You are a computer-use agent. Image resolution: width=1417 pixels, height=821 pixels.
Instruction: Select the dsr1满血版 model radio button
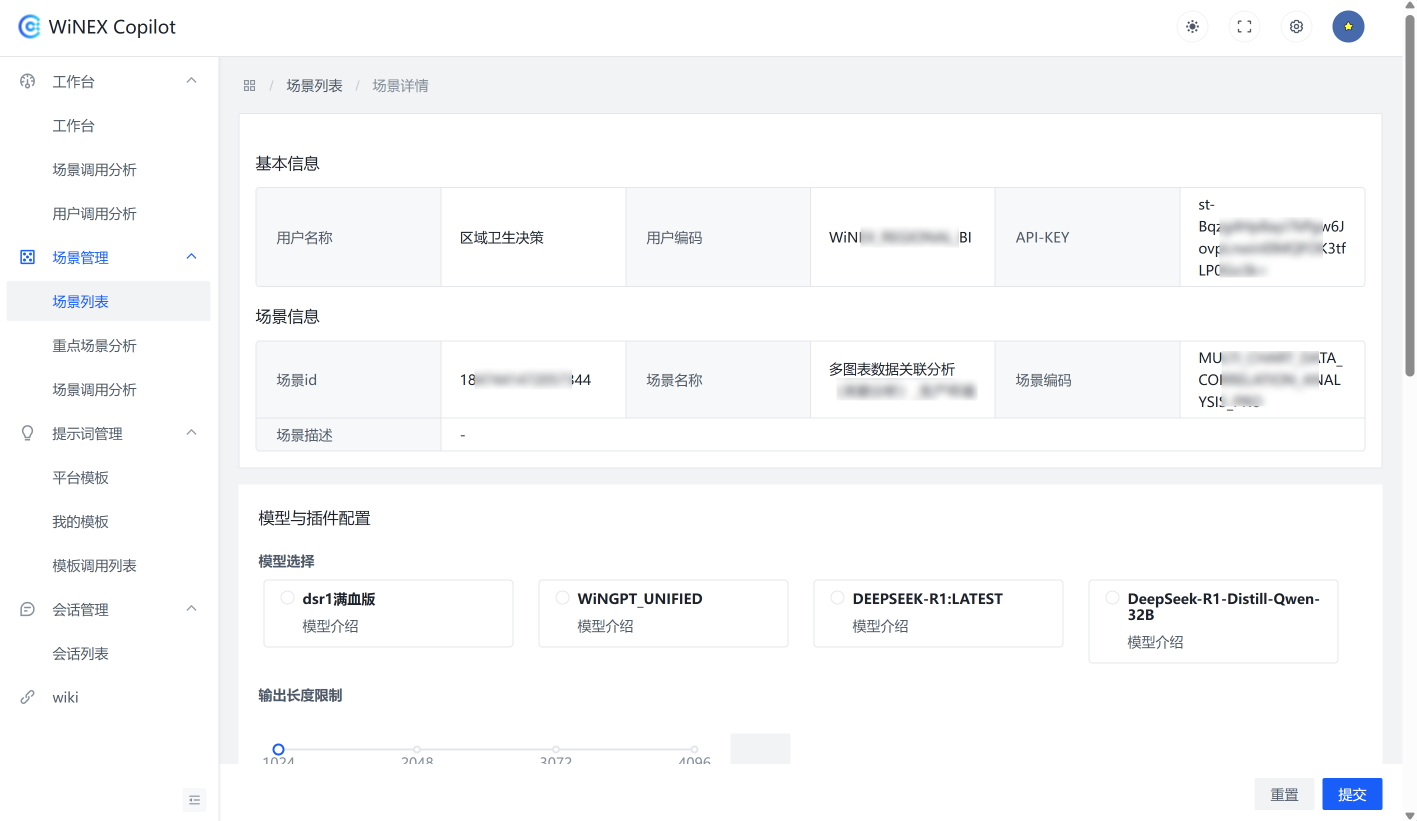(x=286, y=597)
